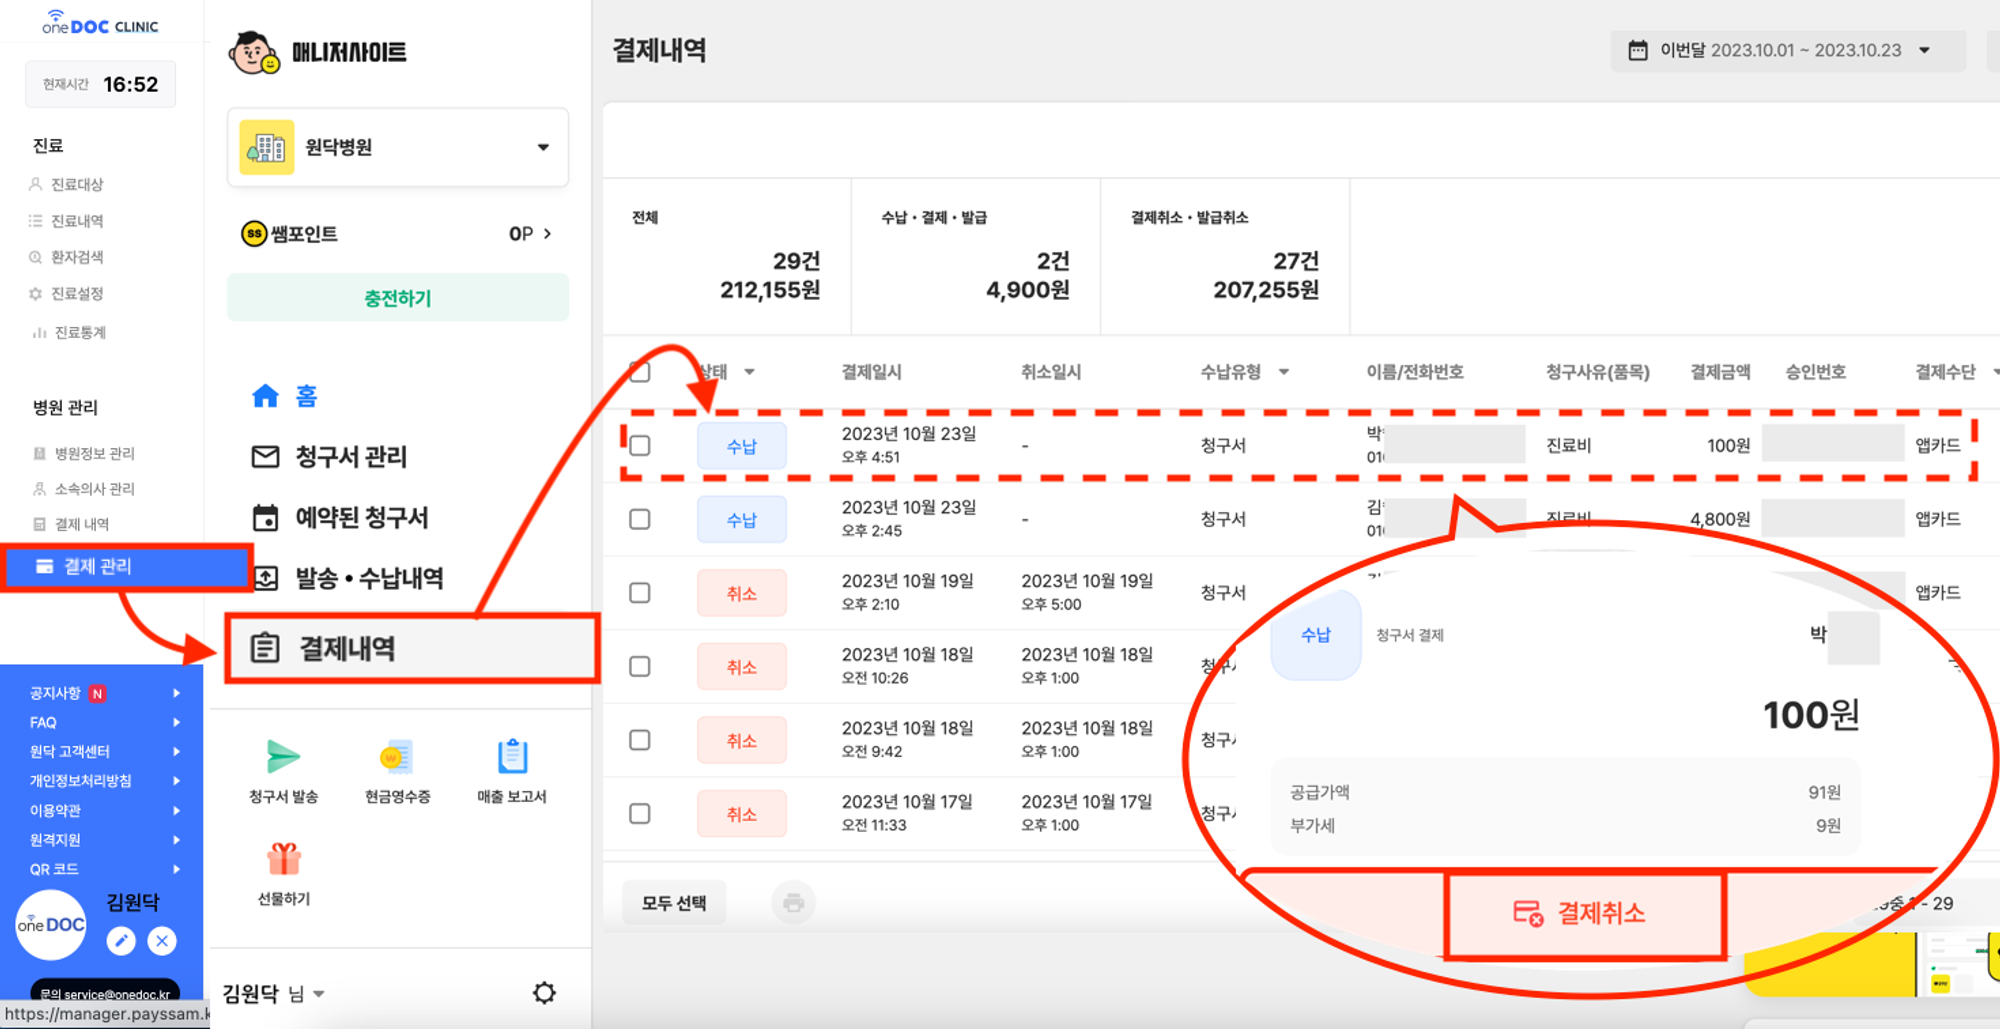Open 청구서 발송 paper plane icon
Viewport: 2000px width, 1029px height.
click(284, 757)
